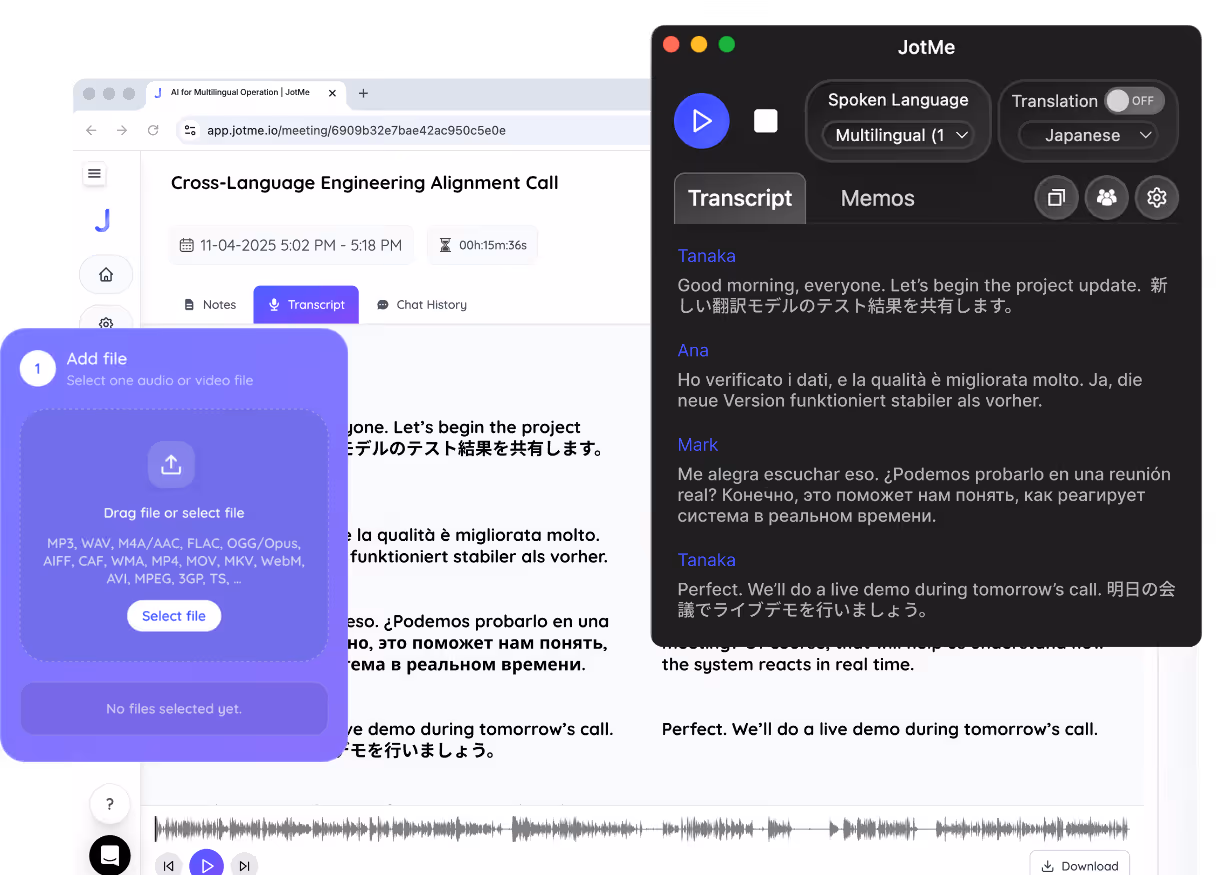Play the audio in the waveform player
Viewport: 1225px width, 875px height.
(206, 865)
